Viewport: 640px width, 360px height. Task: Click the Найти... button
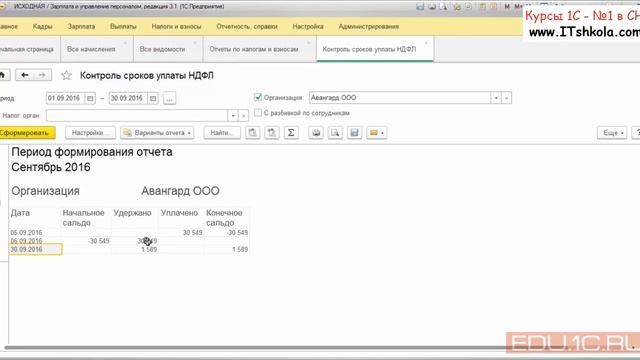[222, 133]
